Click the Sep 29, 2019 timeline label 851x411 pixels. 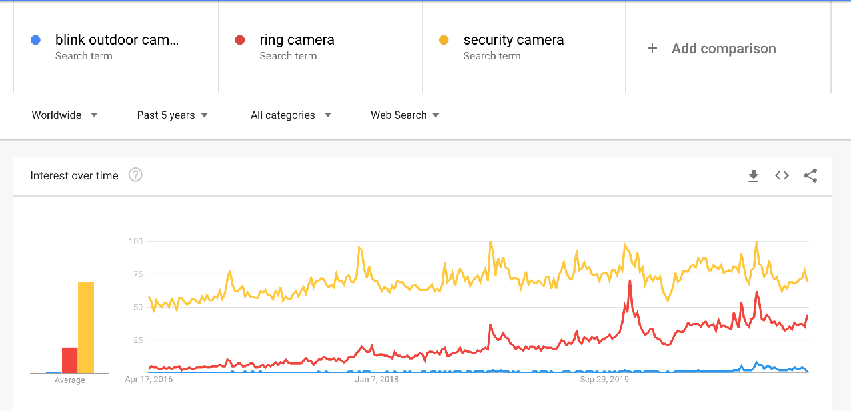(605, 380)
